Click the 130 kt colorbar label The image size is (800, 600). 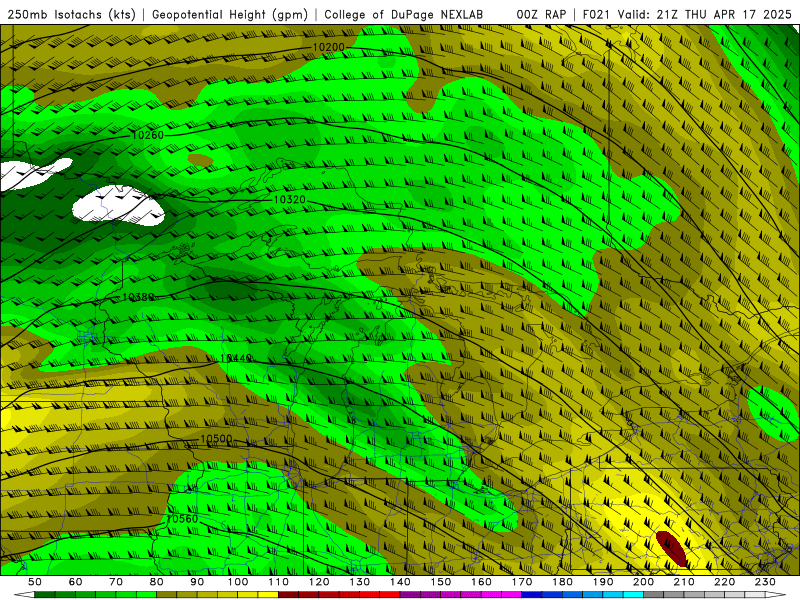coord(359,582)
